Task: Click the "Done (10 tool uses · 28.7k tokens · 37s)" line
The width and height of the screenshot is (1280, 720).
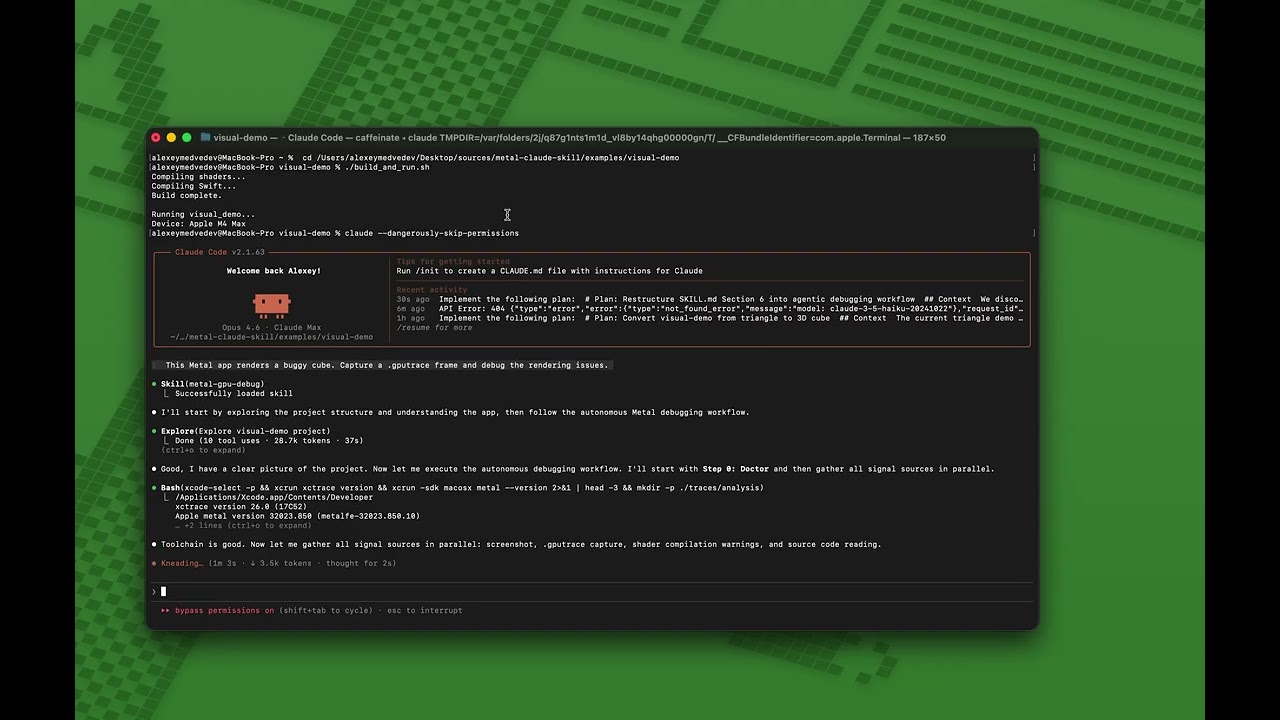Action: click(x=269, y=441)
